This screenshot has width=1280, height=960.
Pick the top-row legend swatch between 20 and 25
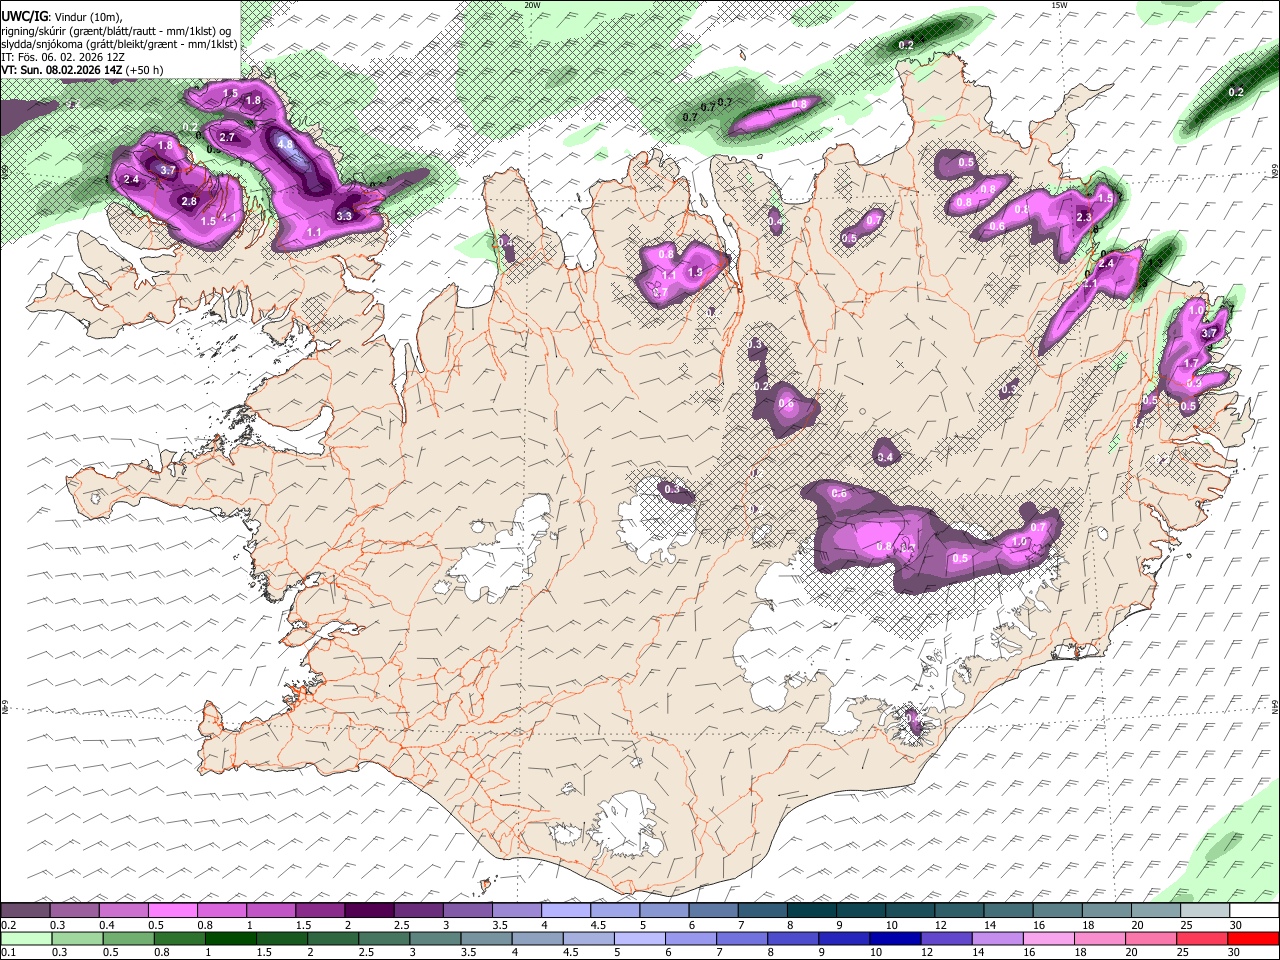[x=1156, y=910]
